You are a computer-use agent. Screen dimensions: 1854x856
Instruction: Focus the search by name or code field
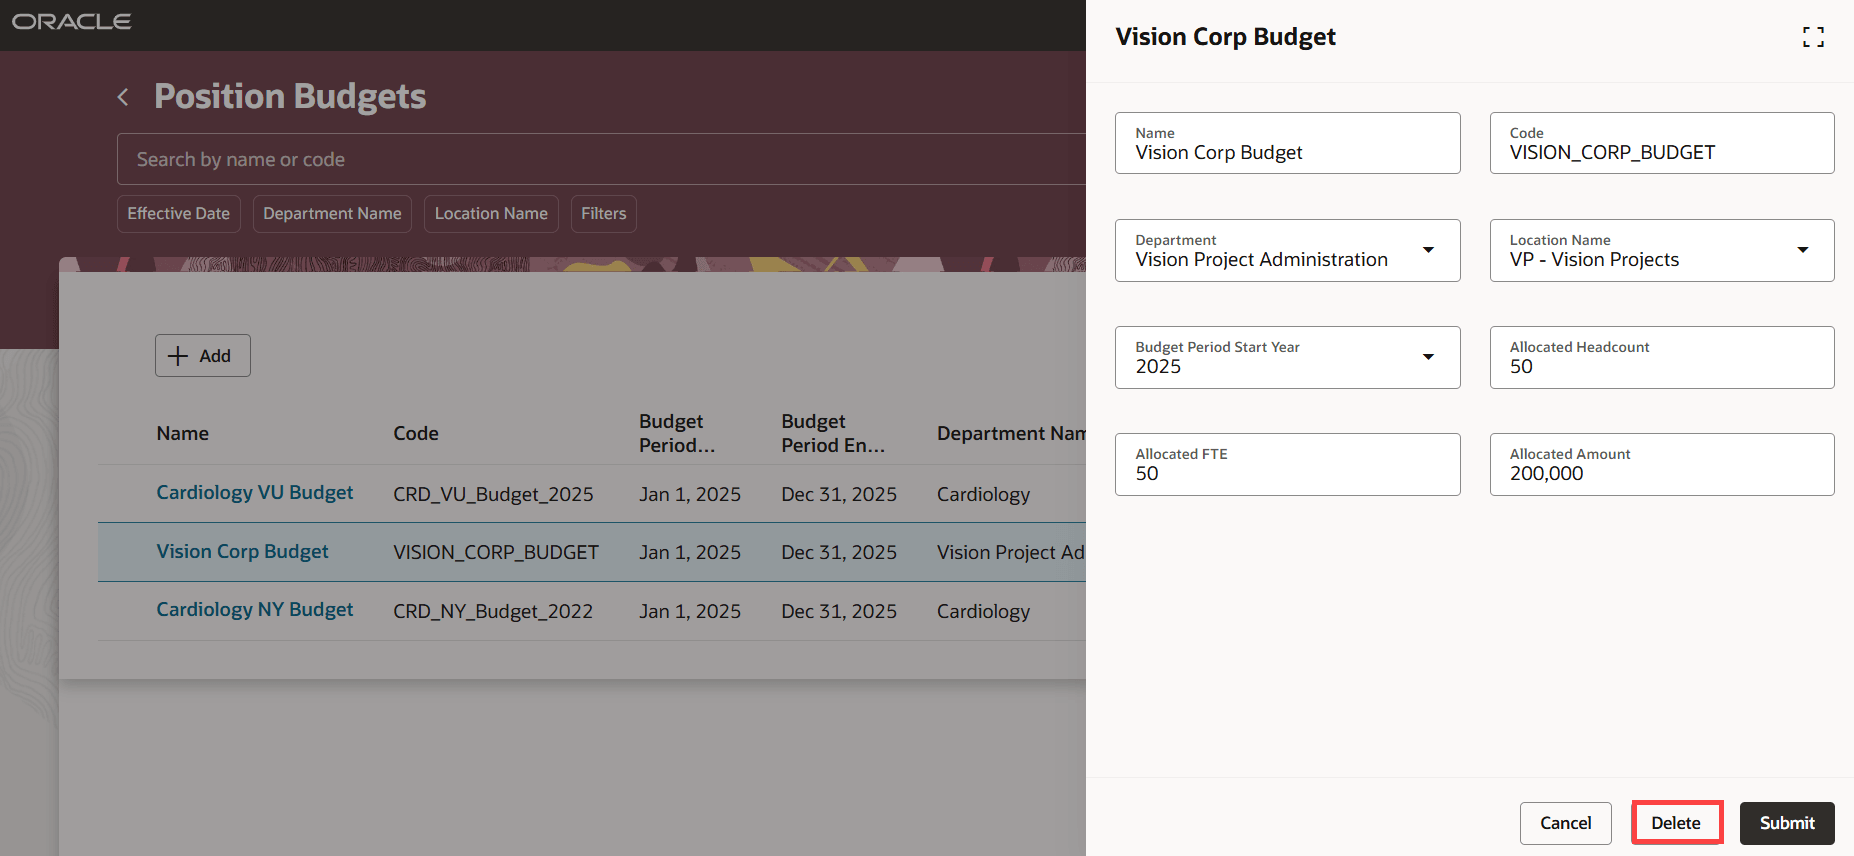coord(600,159)
